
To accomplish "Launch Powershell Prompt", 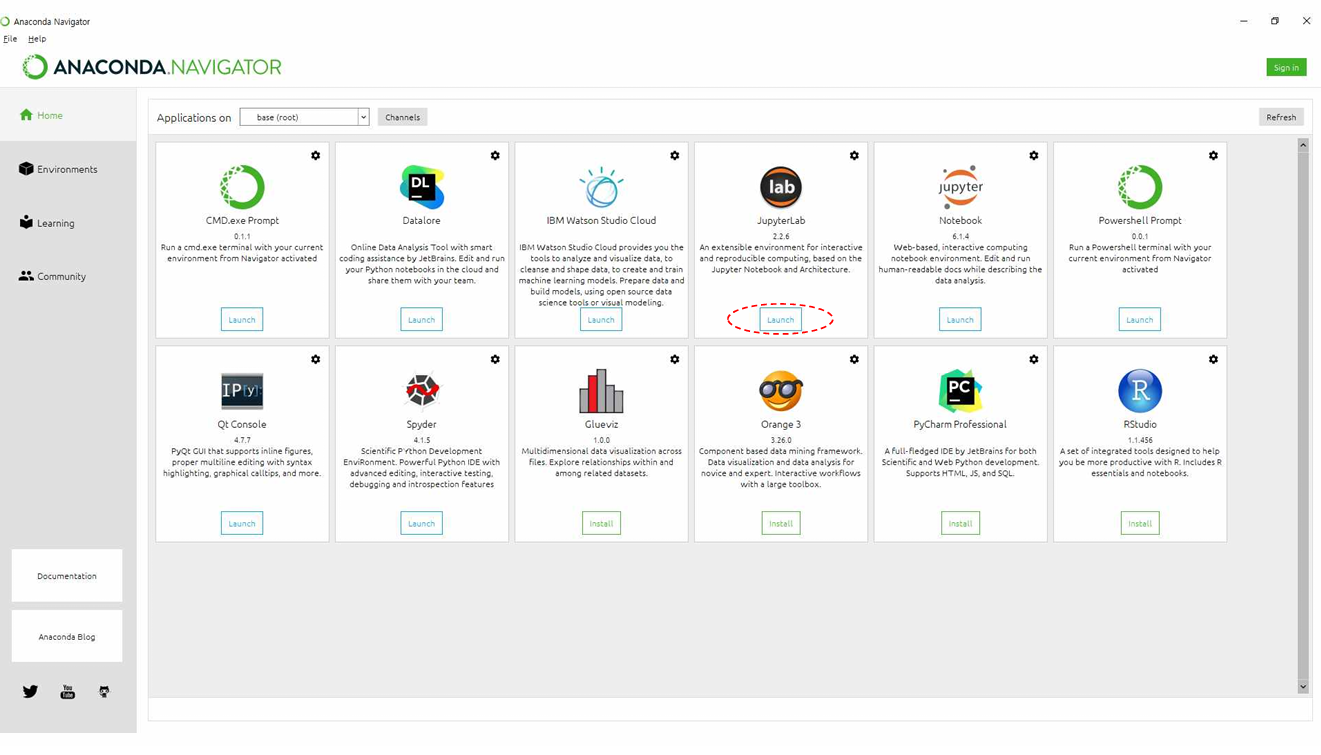I will pyautogui.click(x=1140, y=320).
